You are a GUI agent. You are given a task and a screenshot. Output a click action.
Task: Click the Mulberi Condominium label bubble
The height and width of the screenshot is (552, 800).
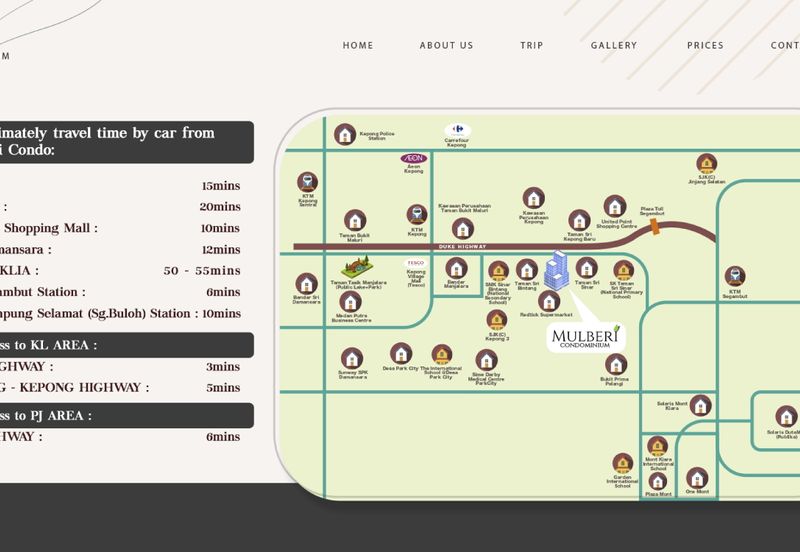coord(585,337)
